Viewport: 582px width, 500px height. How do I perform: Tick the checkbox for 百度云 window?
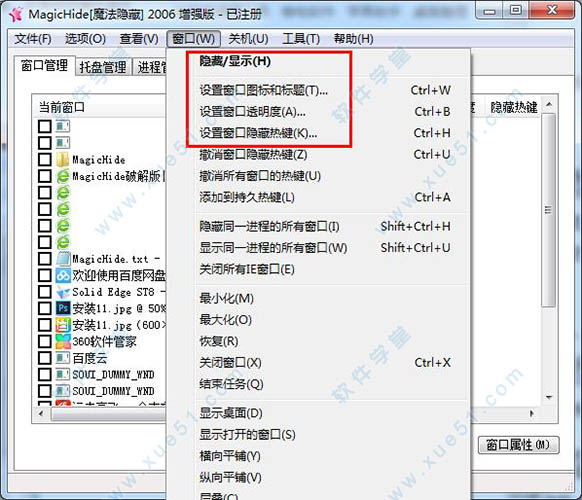[x=45, y=358]
